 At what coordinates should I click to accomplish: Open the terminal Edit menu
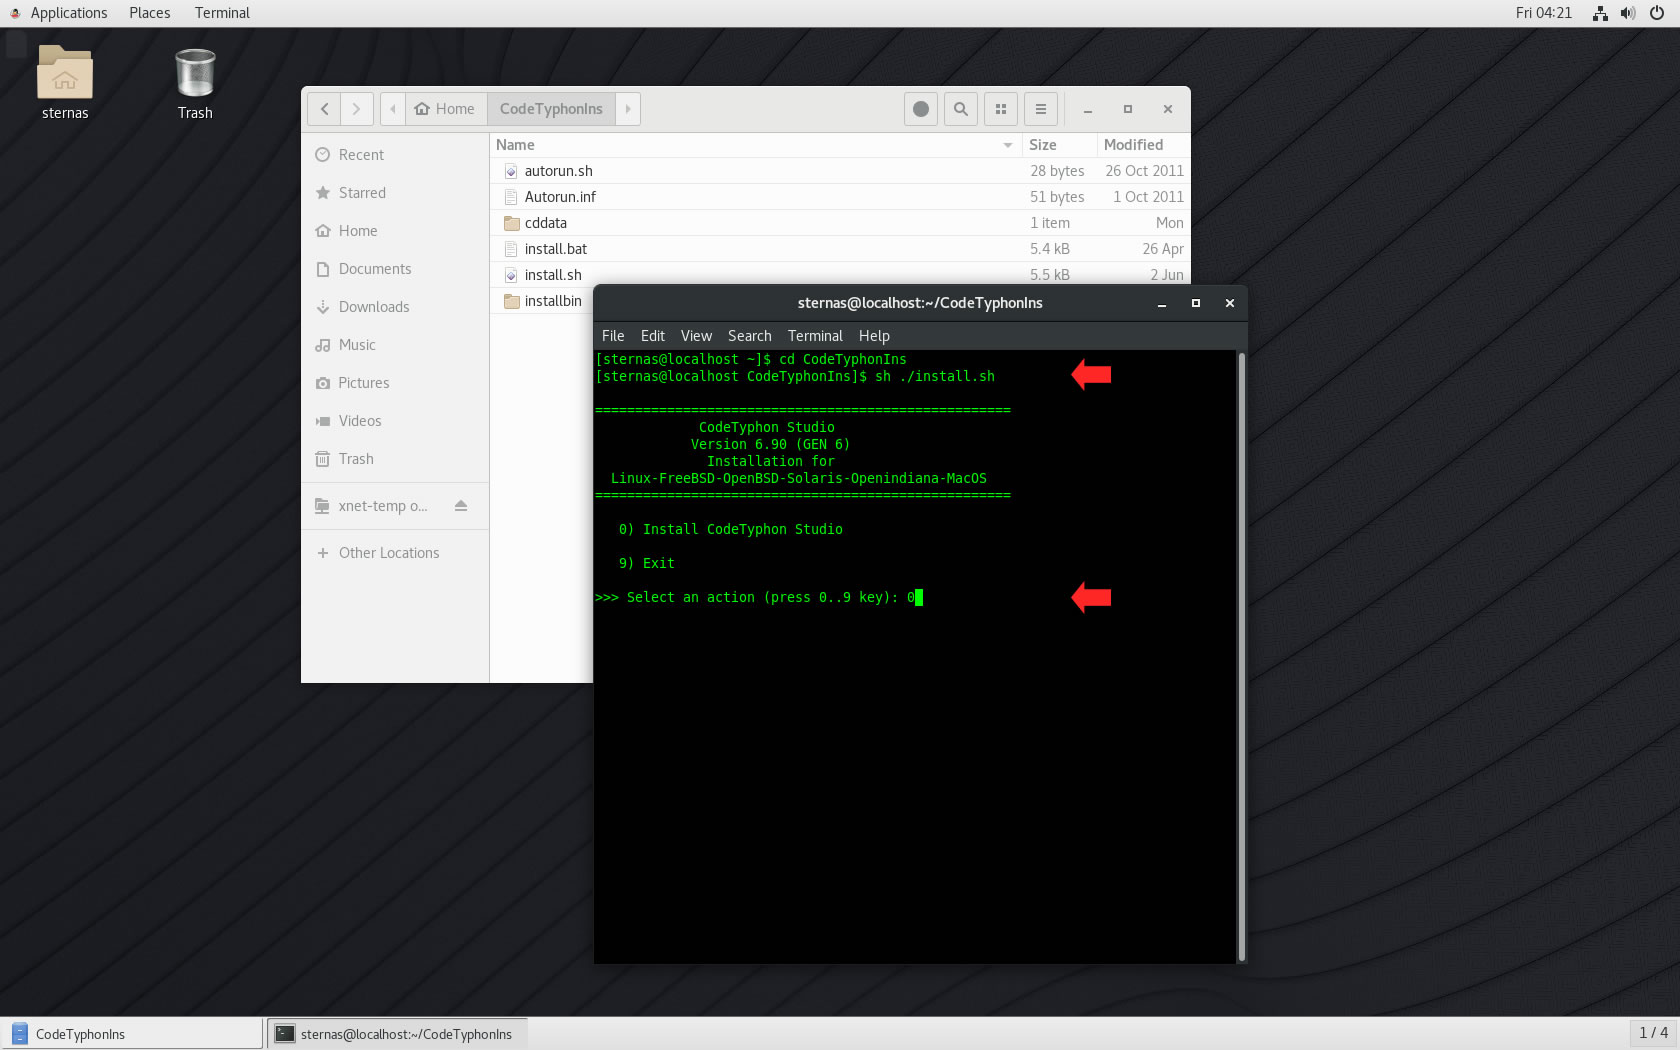click(653, 336)
